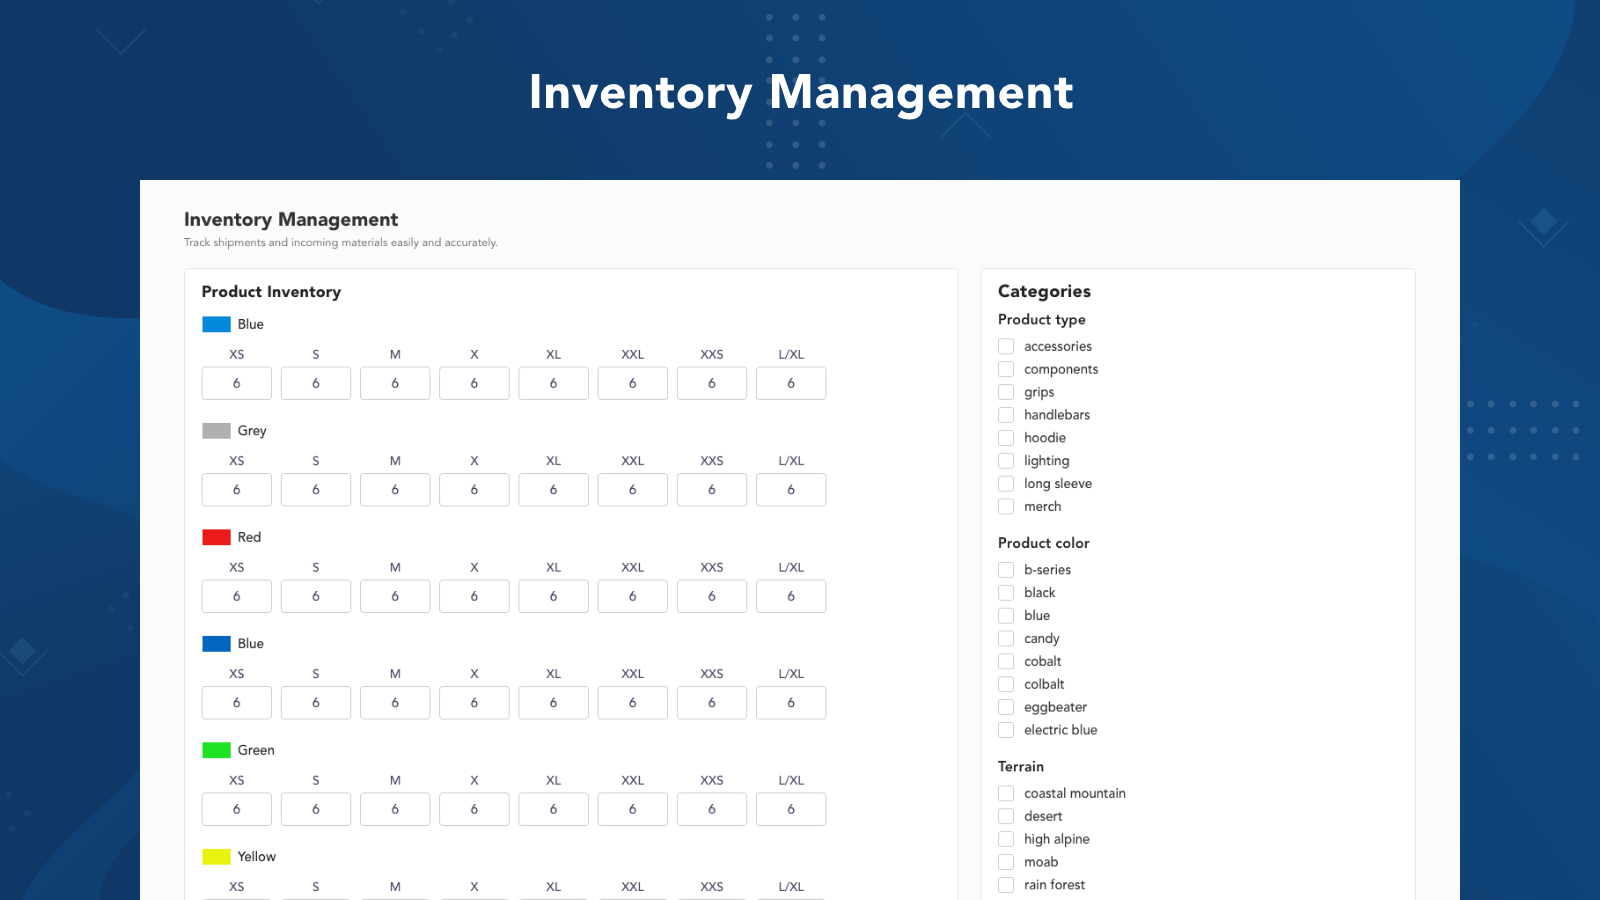
Task: Check the "black" product color option
Action: coord(1005,592)
